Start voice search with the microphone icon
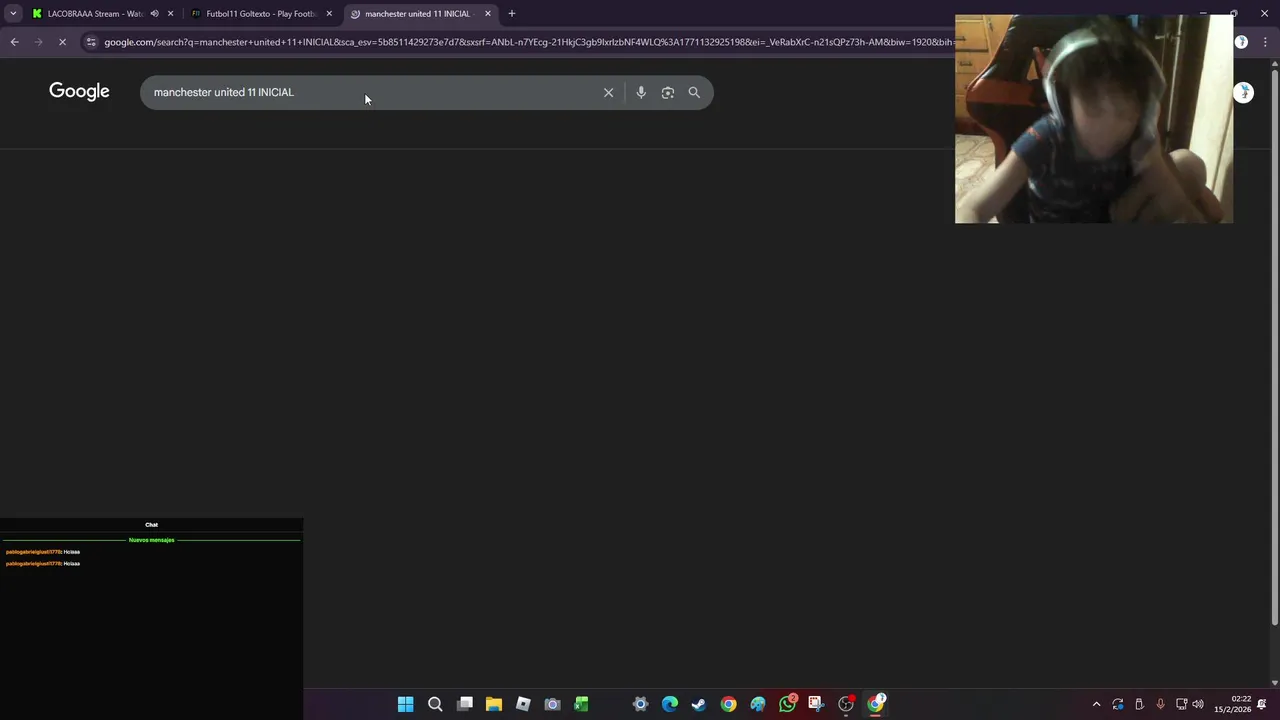 [x=641, y=92]
